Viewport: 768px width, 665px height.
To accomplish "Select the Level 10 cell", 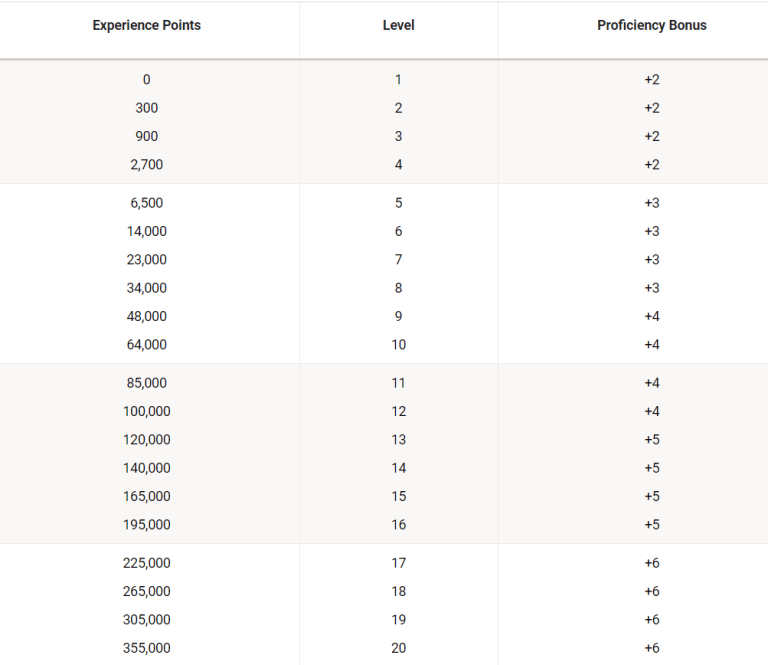I will pos(398,345).
